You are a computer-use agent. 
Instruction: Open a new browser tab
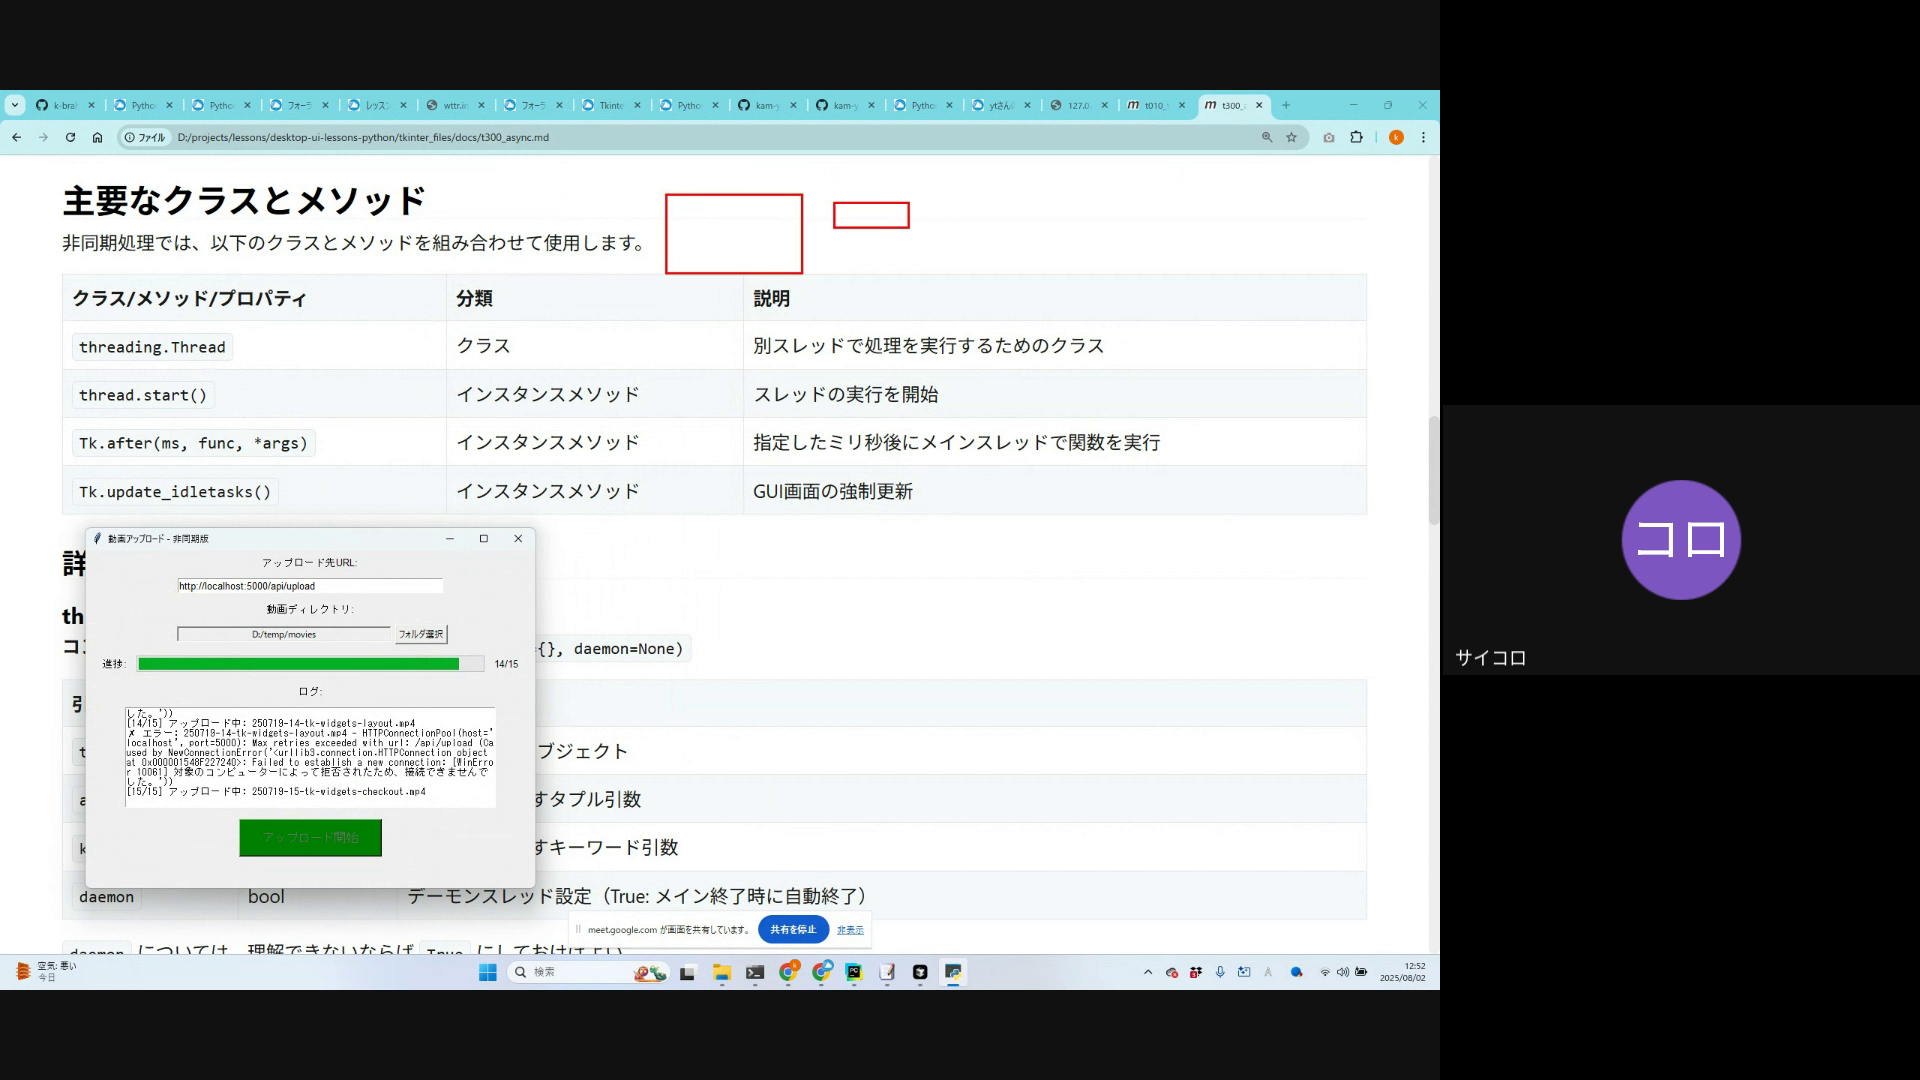[1286, 105]
